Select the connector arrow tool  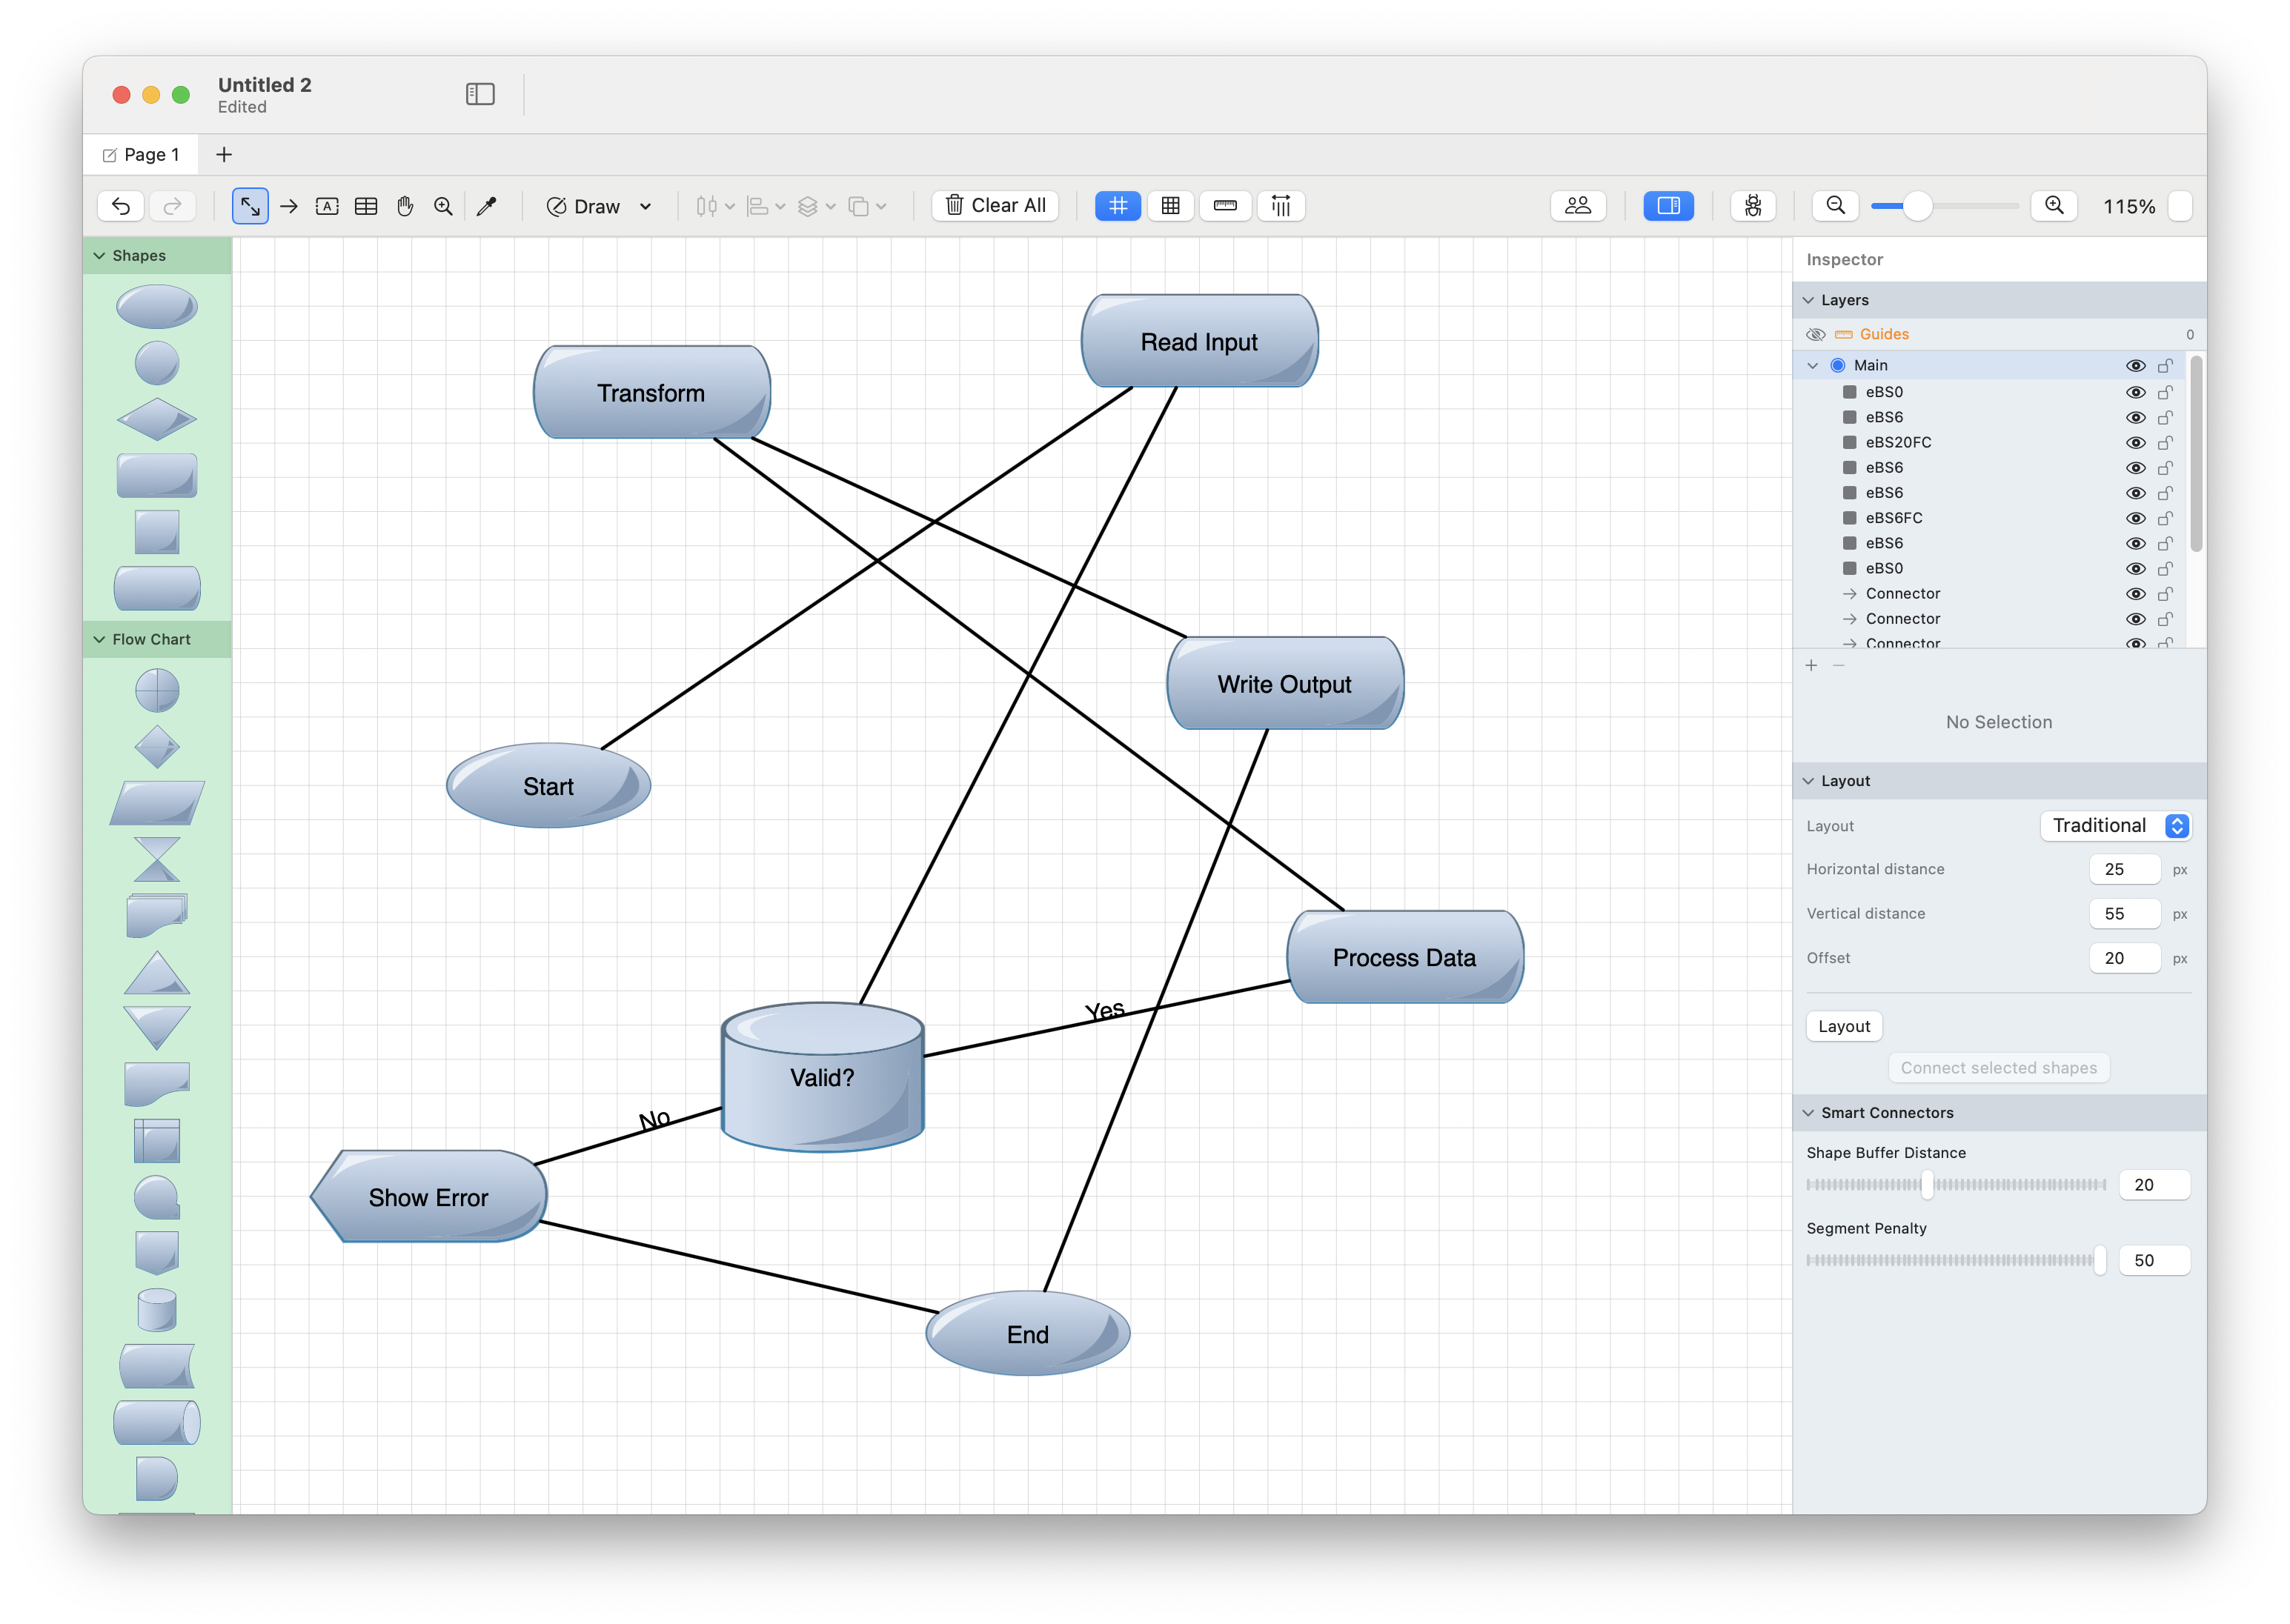click(289, 206)
